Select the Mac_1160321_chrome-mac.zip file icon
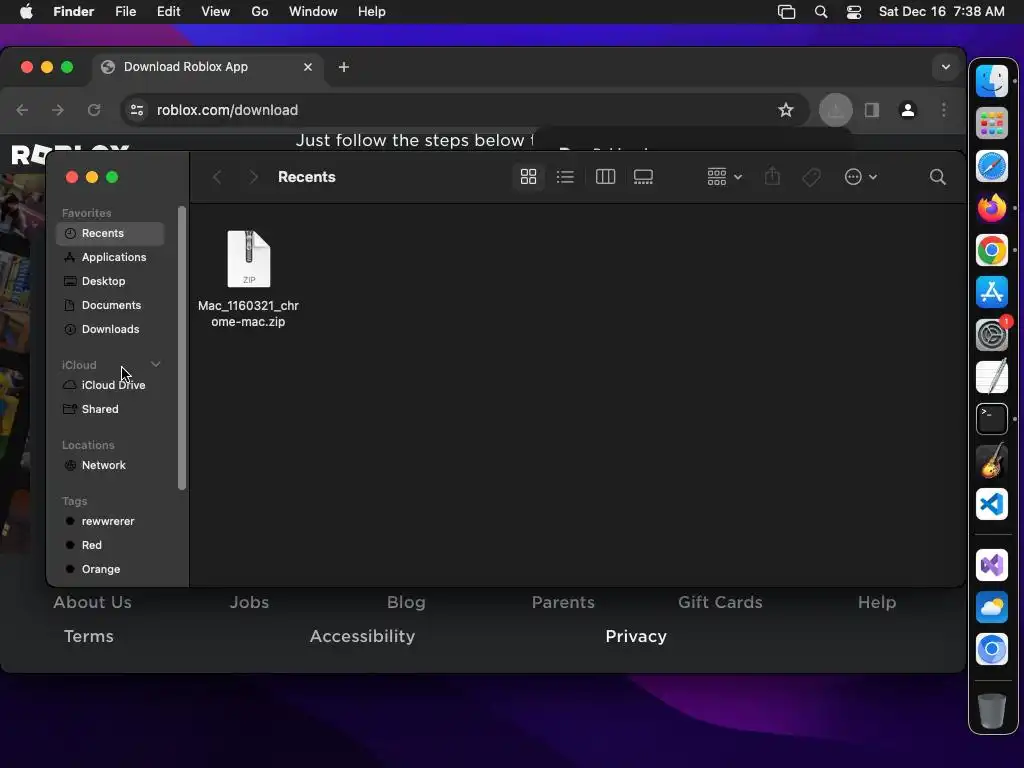 tap(248, 259)
